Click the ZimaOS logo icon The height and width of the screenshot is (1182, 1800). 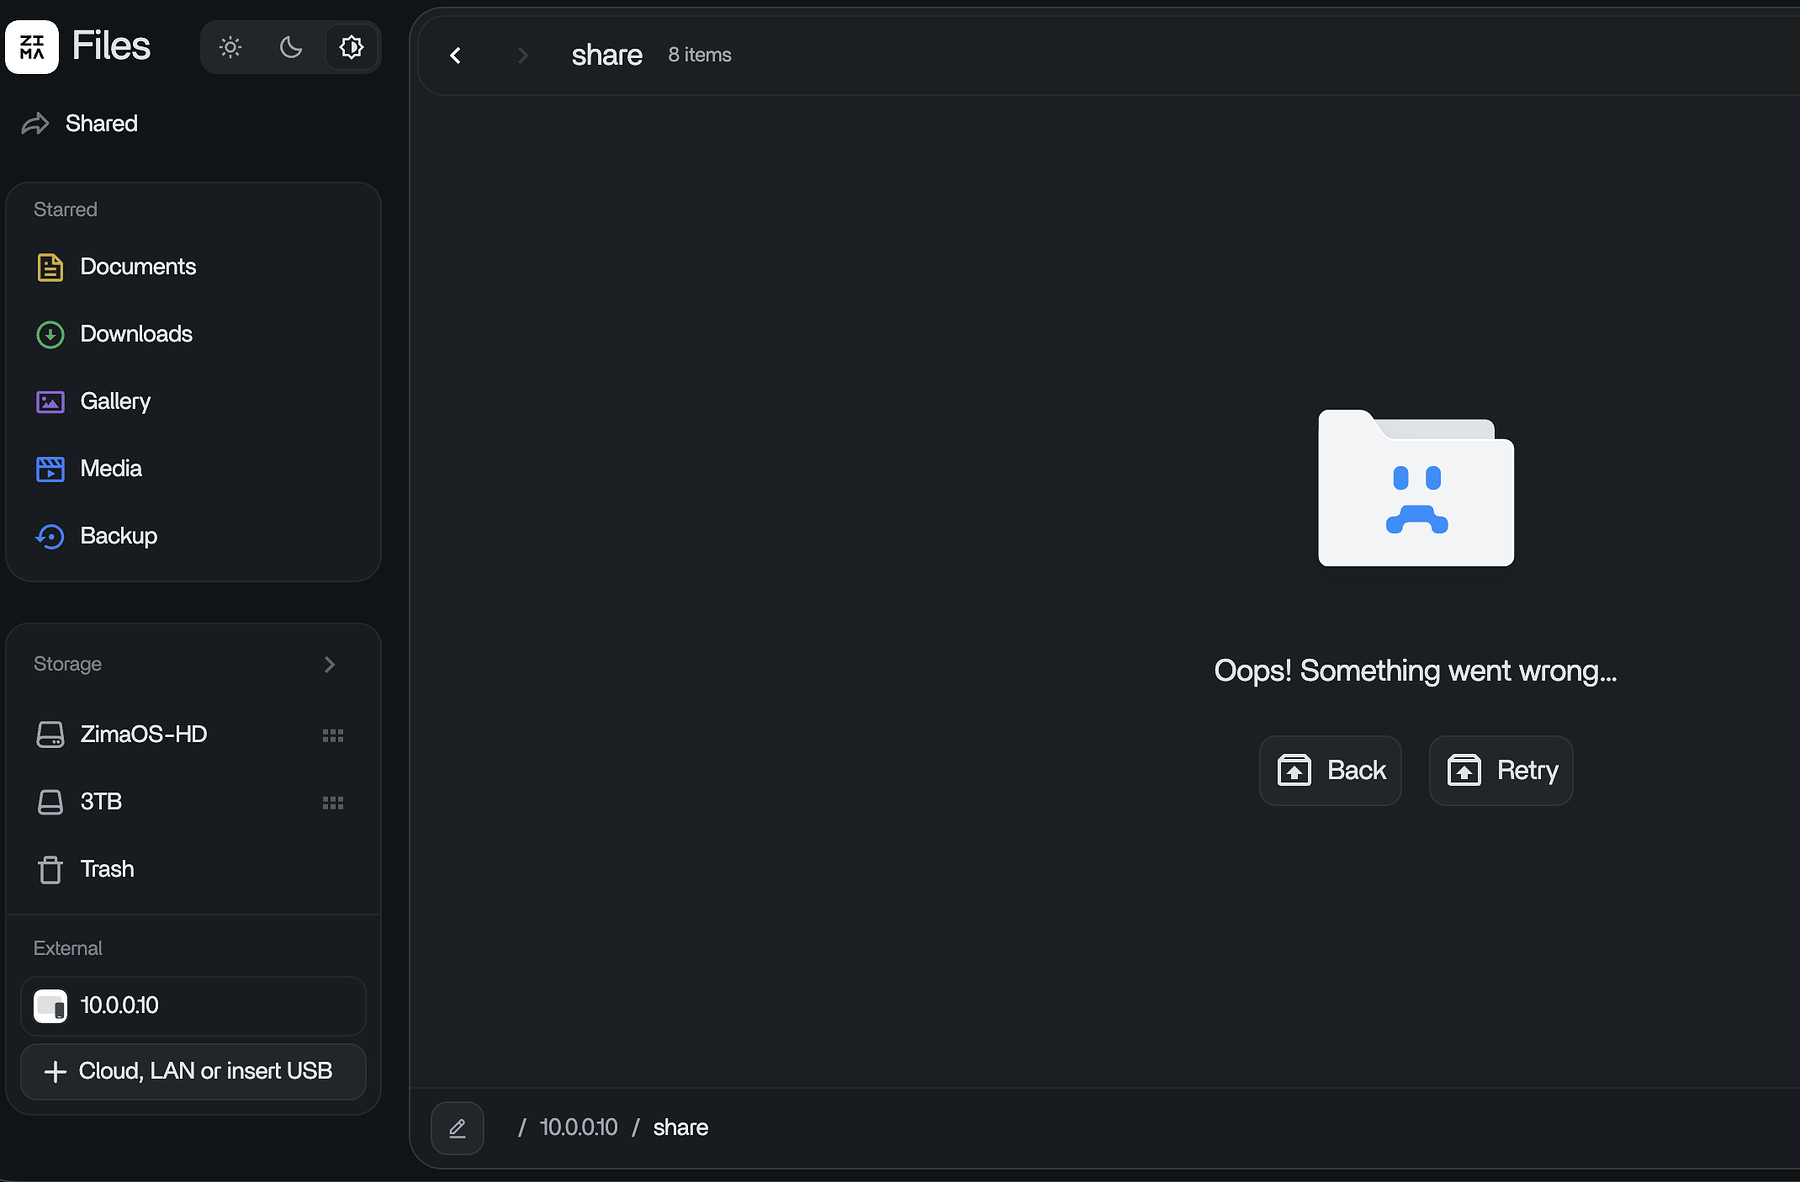tap(32, 47)
